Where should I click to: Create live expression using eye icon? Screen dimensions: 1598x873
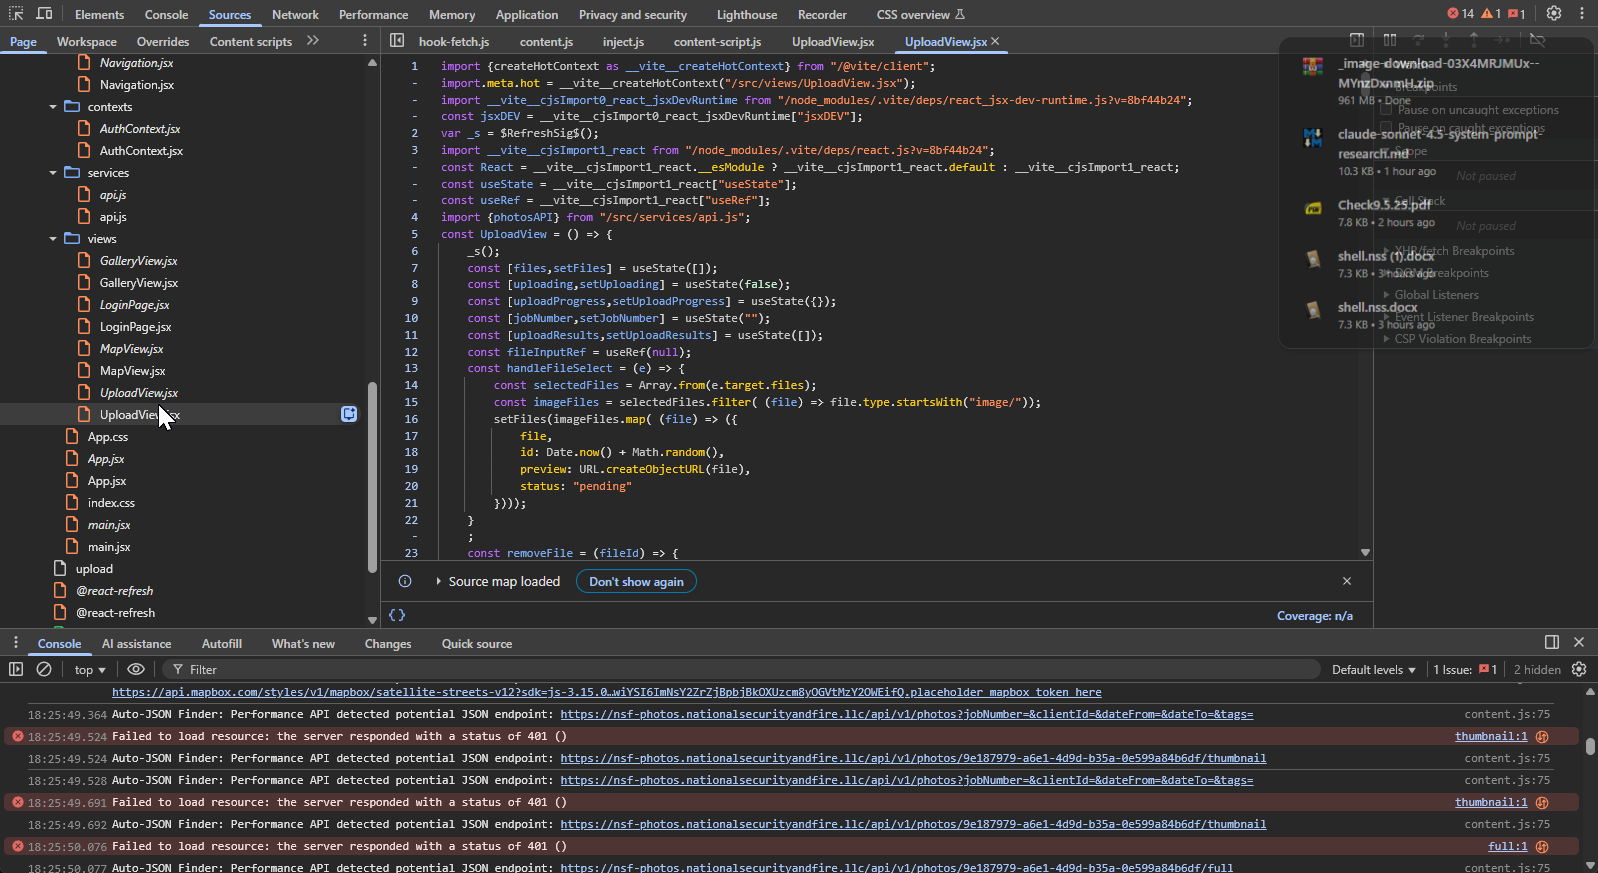[136, 669]
